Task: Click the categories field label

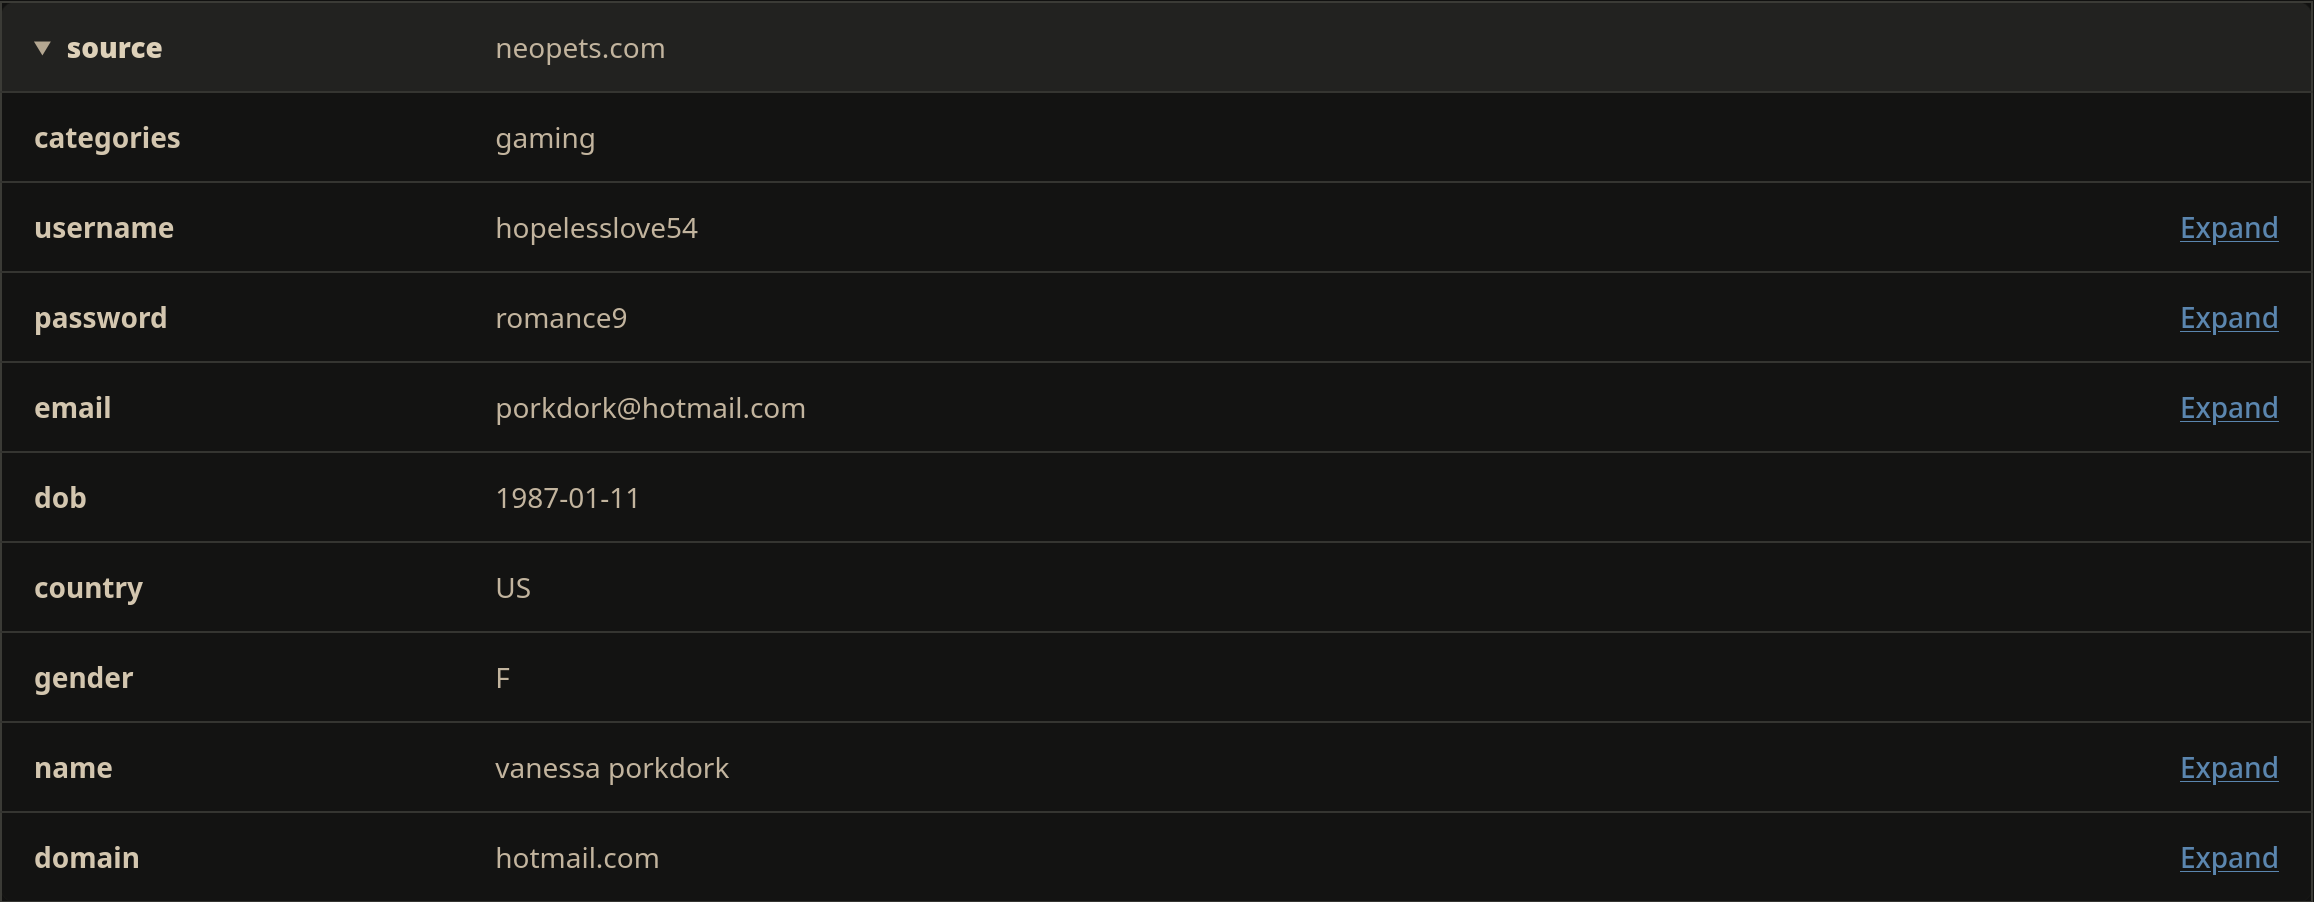Action: tap(107, 138)
